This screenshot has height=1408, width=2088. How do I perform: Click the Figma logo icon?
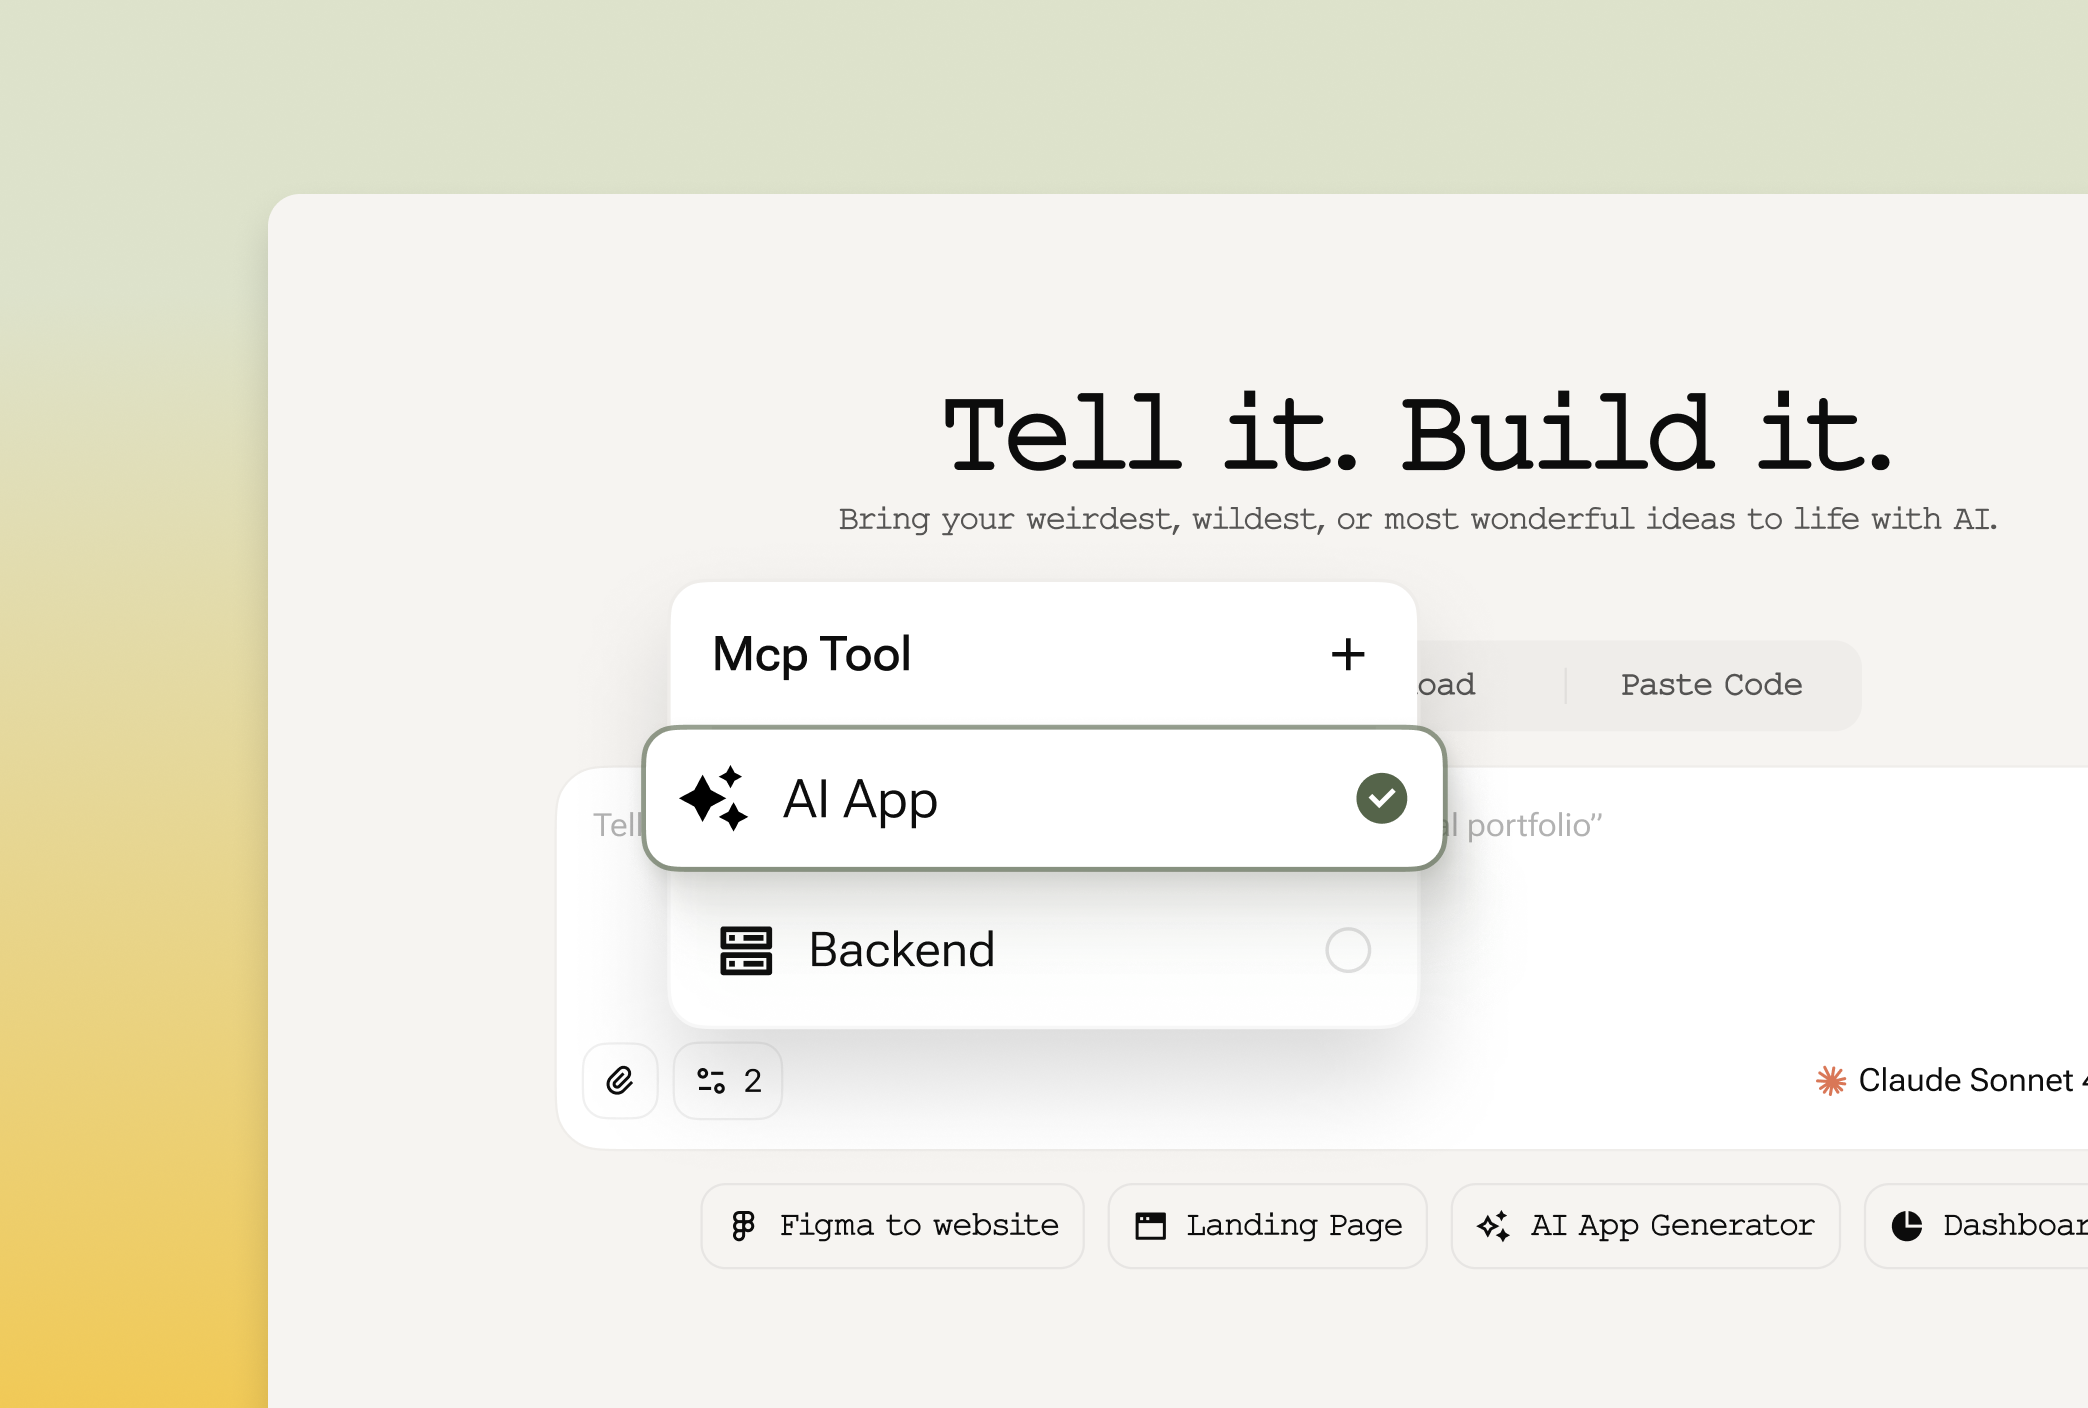743,1225
